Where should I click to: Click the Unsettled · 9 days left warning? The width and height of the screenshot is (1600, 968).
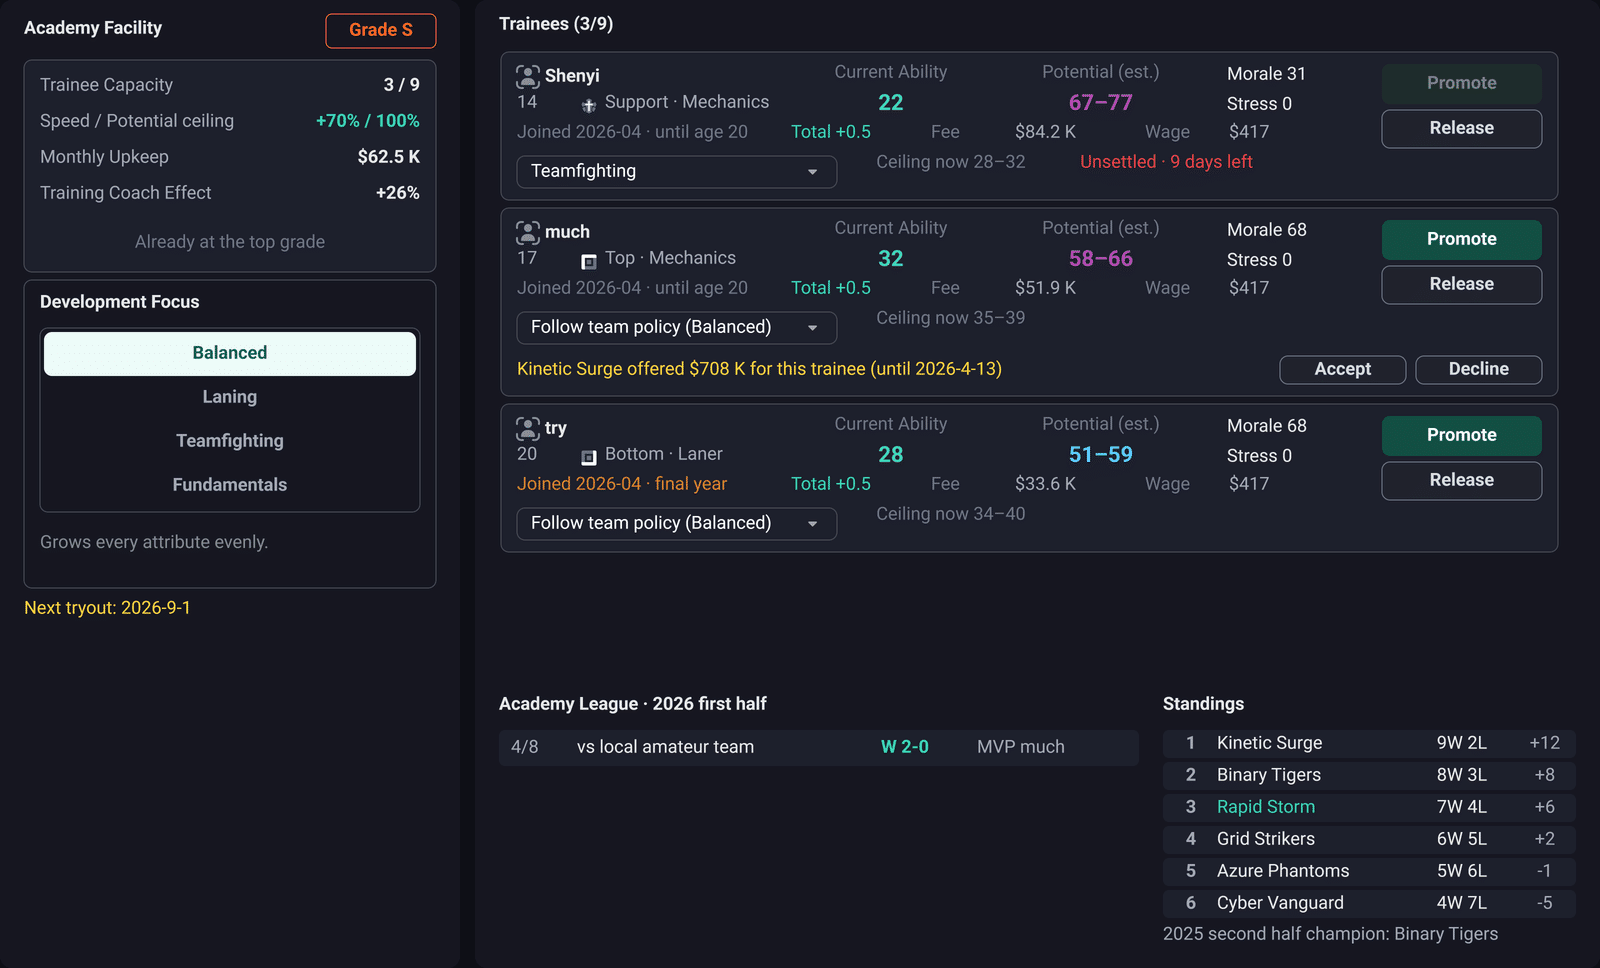[x=1166, y=162]
